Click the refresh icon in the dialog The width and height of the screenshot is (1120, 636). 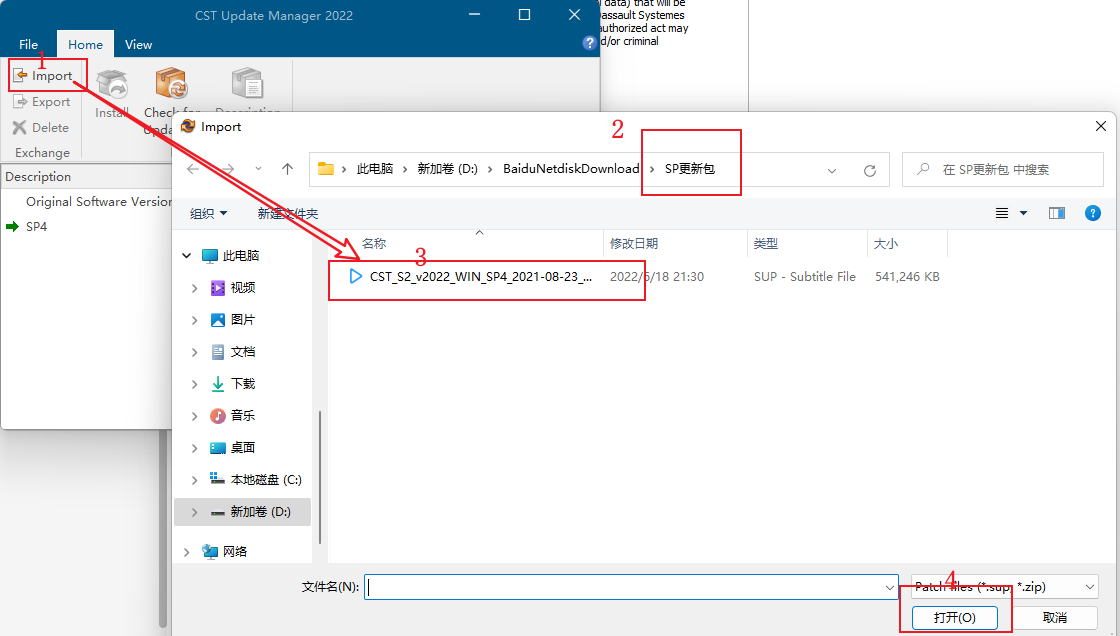868,169
